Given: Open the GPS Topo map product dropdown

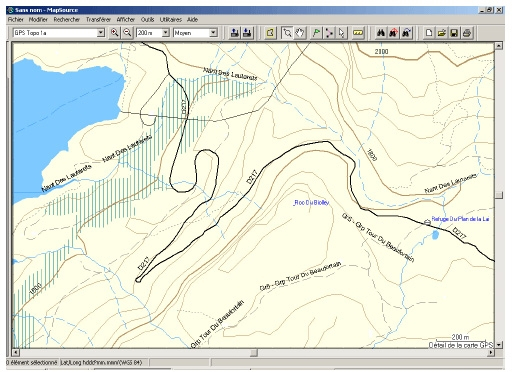Looking at the screenshot, I should (59, 33).
